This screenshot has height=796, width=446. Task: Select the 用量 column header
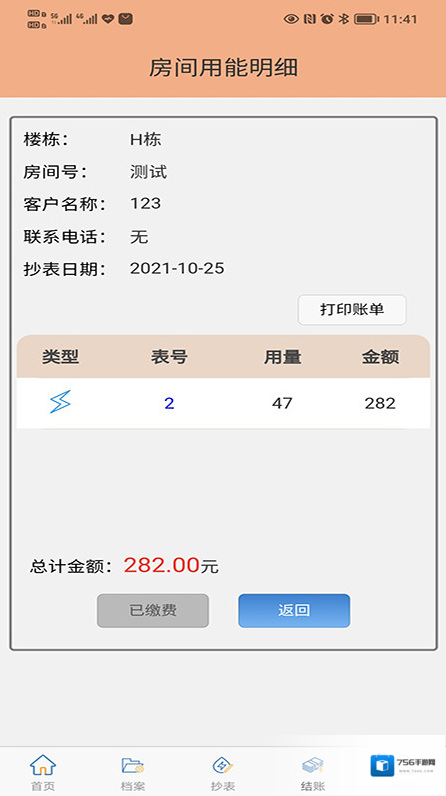(283, 357)
